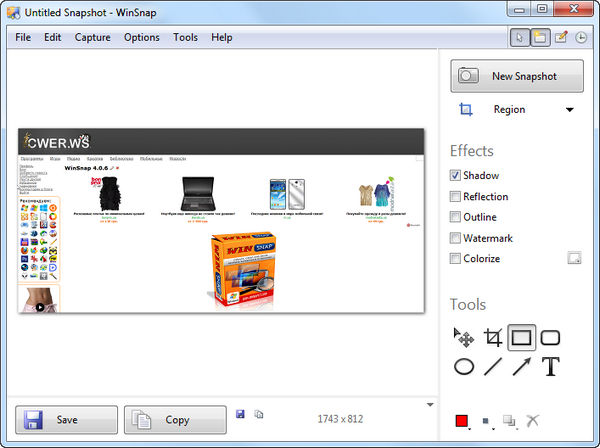
Task: Select the Crop tool in Tools panel
Action: (x=492, y=338)
